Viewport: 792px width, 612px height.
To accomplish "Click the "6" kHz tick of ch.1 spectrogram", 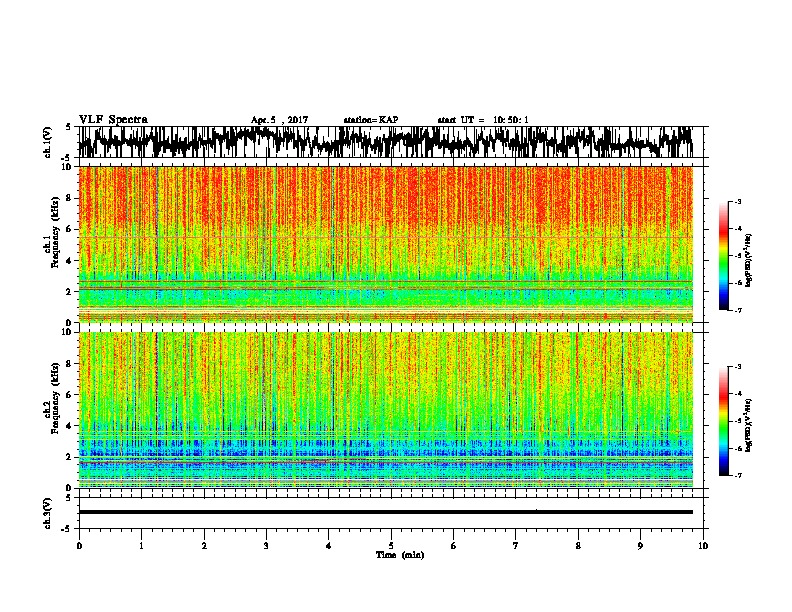I will pyautogui.click(x=70, y=229).
